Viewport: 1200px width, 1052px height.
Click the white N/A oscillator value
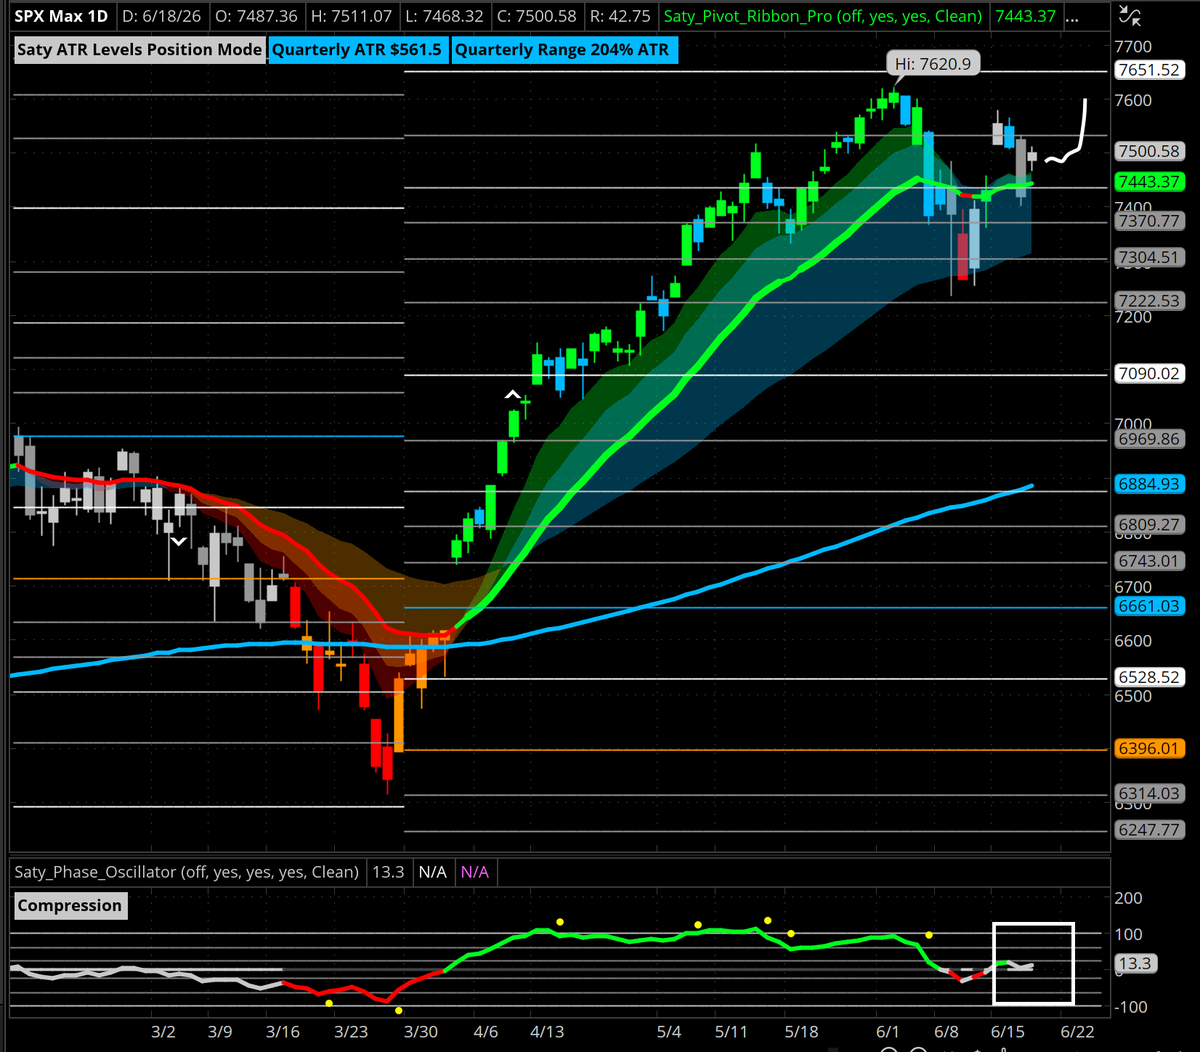(432, 872)
